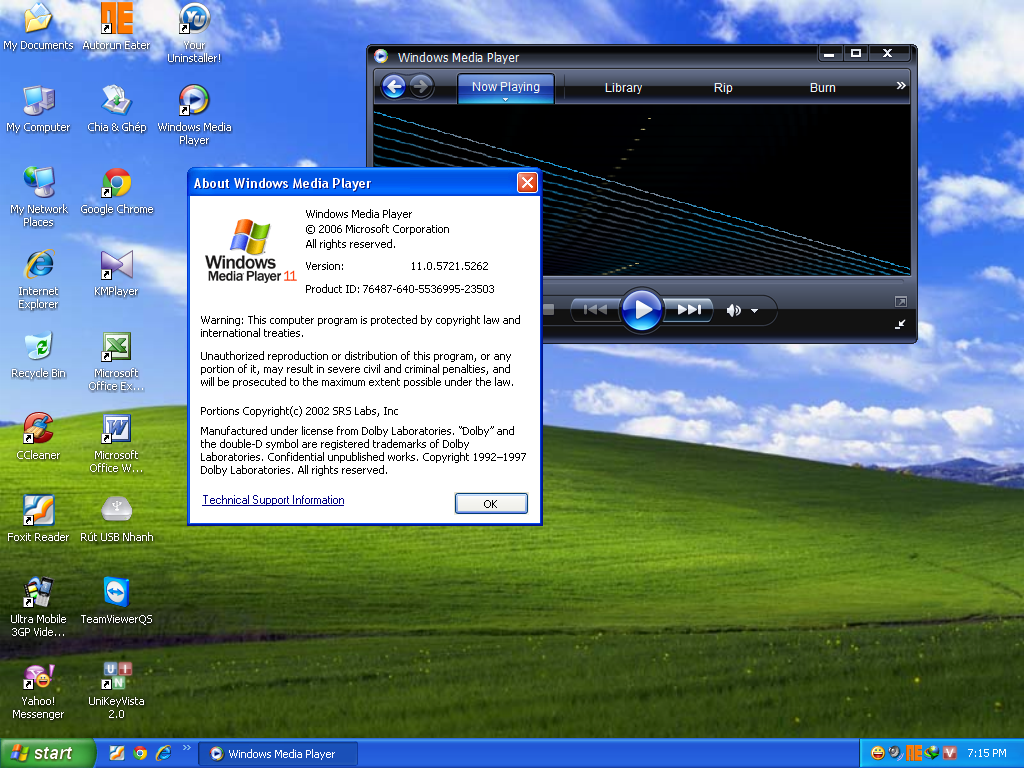
Task: Select the Microsoft Office Excel shortcut
Action: 116,361
